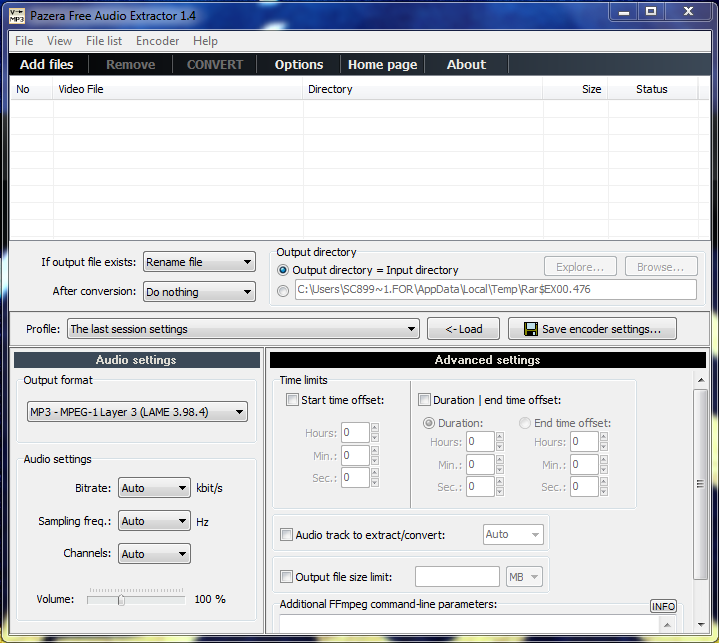The image size is (719, 643).
Task: Click the Video File column header
Action: (178, 89)
